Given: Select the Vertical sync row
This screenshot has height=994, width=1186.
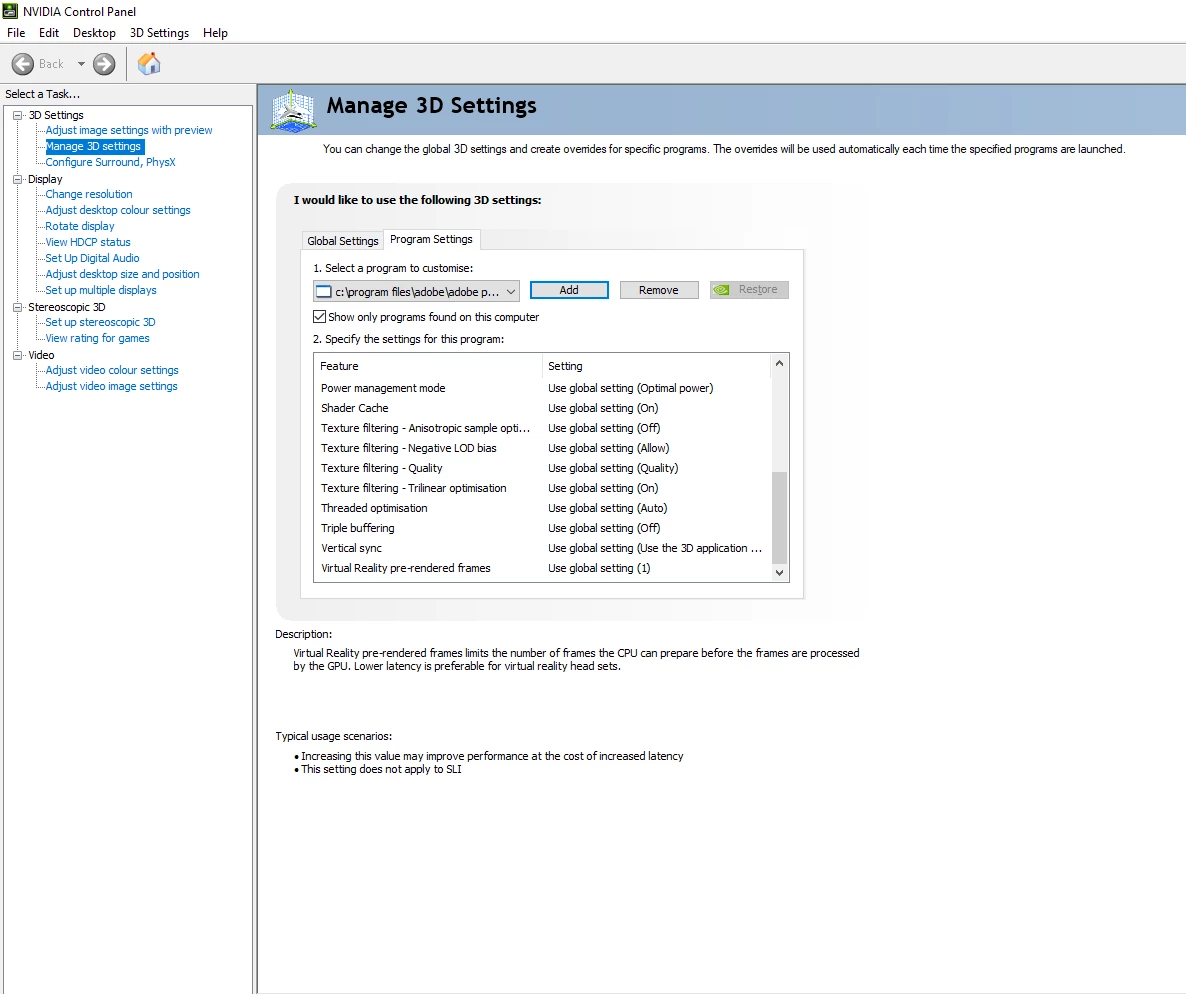Looking at the screenshot, I should [542, 548].
